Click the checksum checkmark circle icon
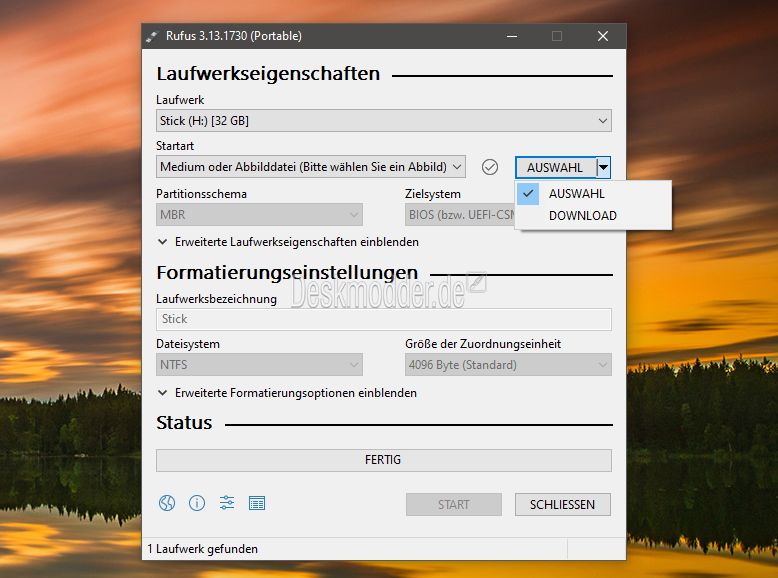Viewport: 778px width, 578px height. 490,167
